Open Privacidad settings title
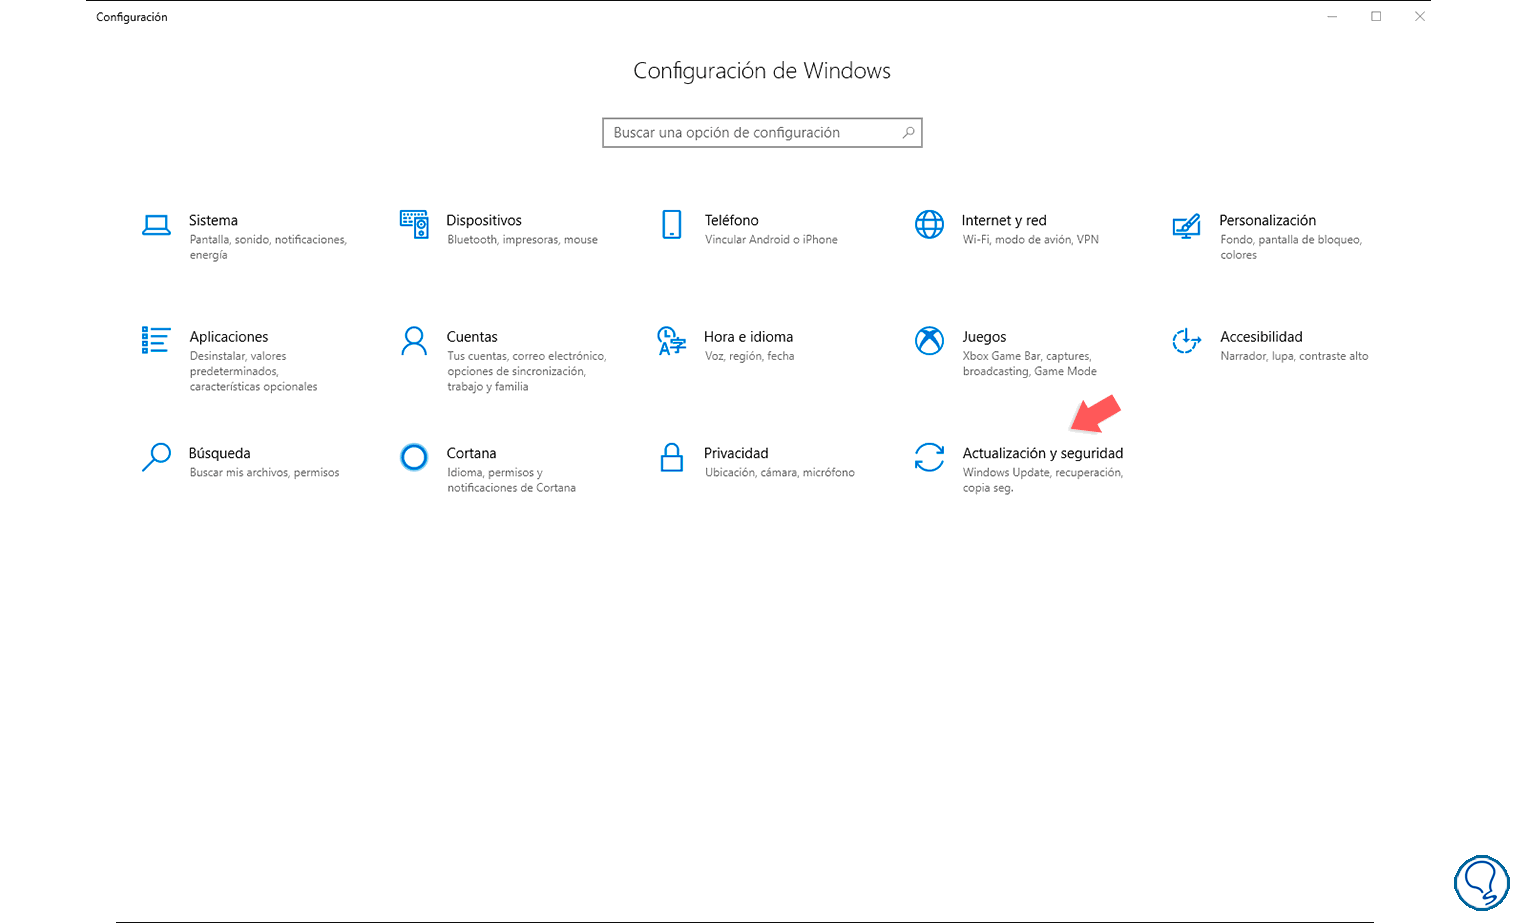 736,453
